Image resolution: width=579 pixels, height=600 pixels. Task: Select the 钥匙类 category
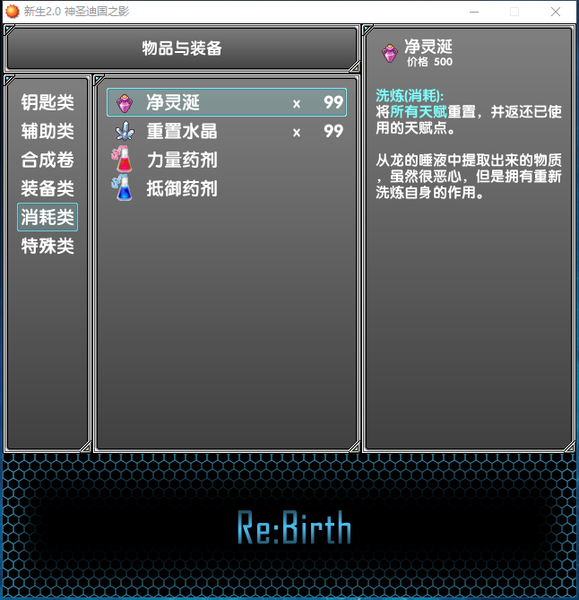point(47,103)
